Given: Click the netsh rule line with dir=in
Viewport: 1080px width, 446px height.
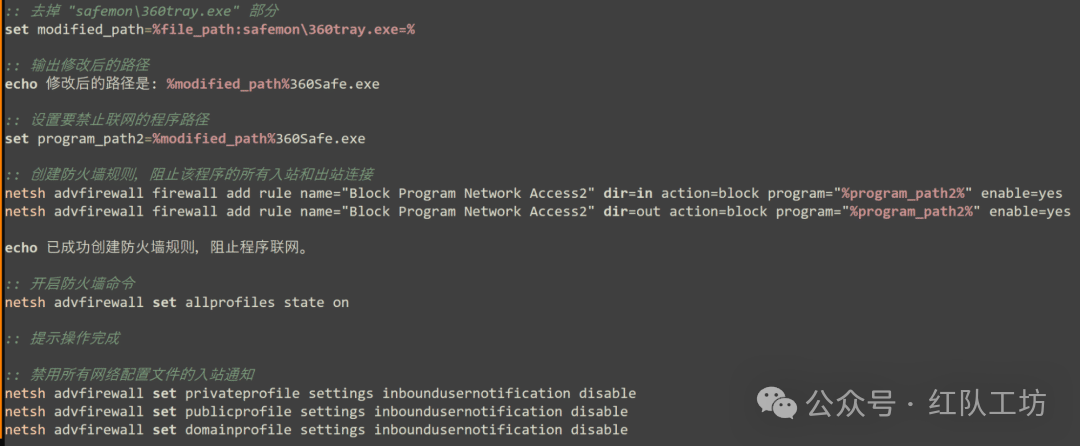Looking at the screenshot, I should click(534, 193).
